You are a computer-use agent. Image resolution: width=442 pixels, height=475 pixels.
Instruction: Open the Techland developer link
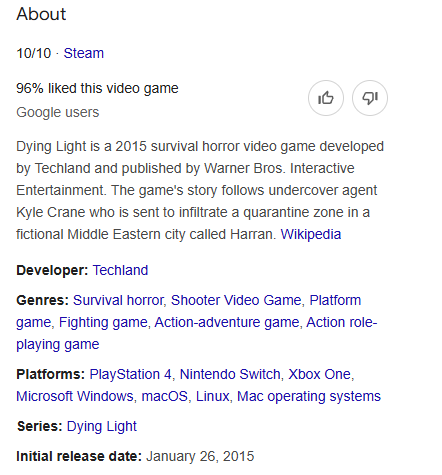[x=120, y=270]
